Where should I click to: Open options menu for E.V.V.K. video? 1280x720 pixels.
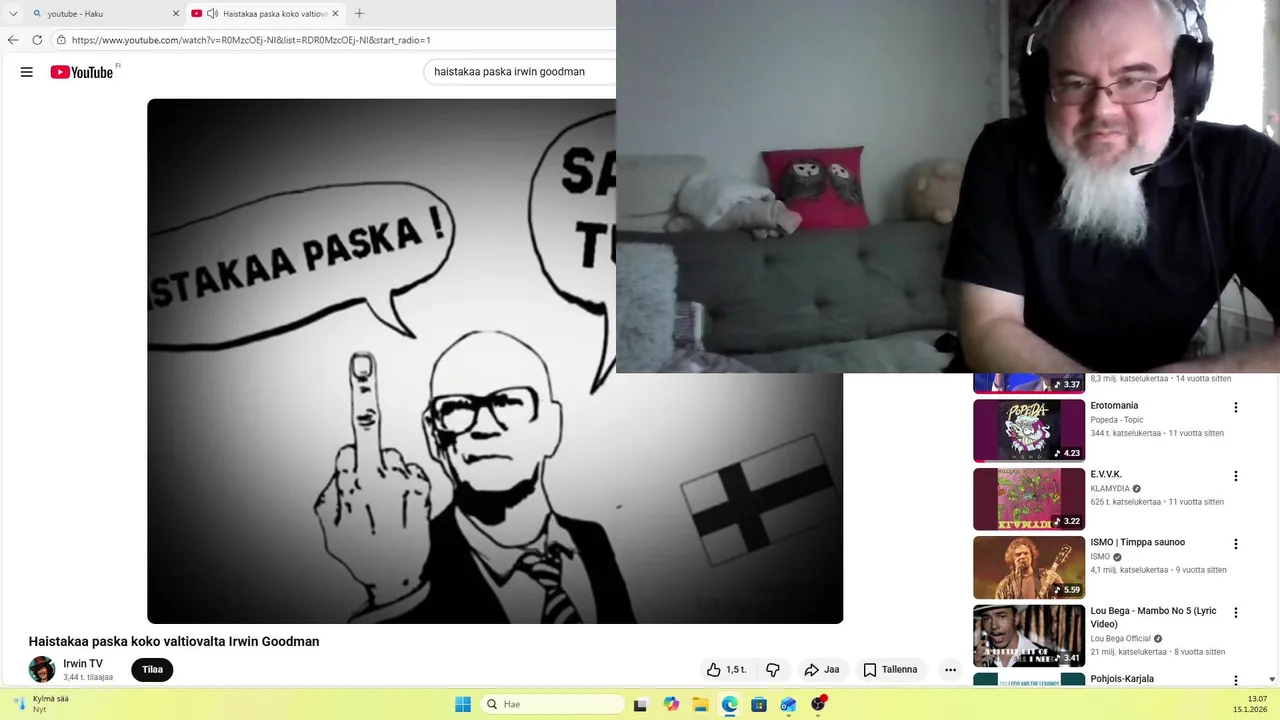point(1236,476)
